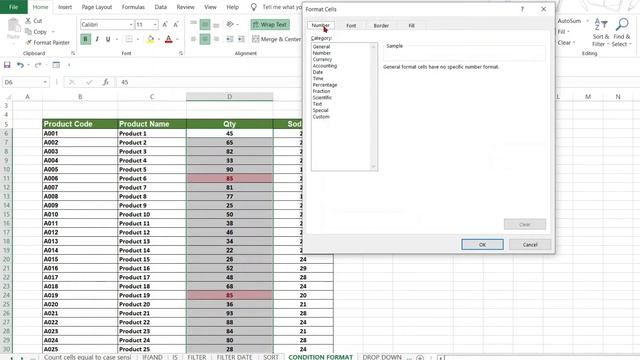Open the View ribbon tab
640x360 pixels.
(210, 7)
